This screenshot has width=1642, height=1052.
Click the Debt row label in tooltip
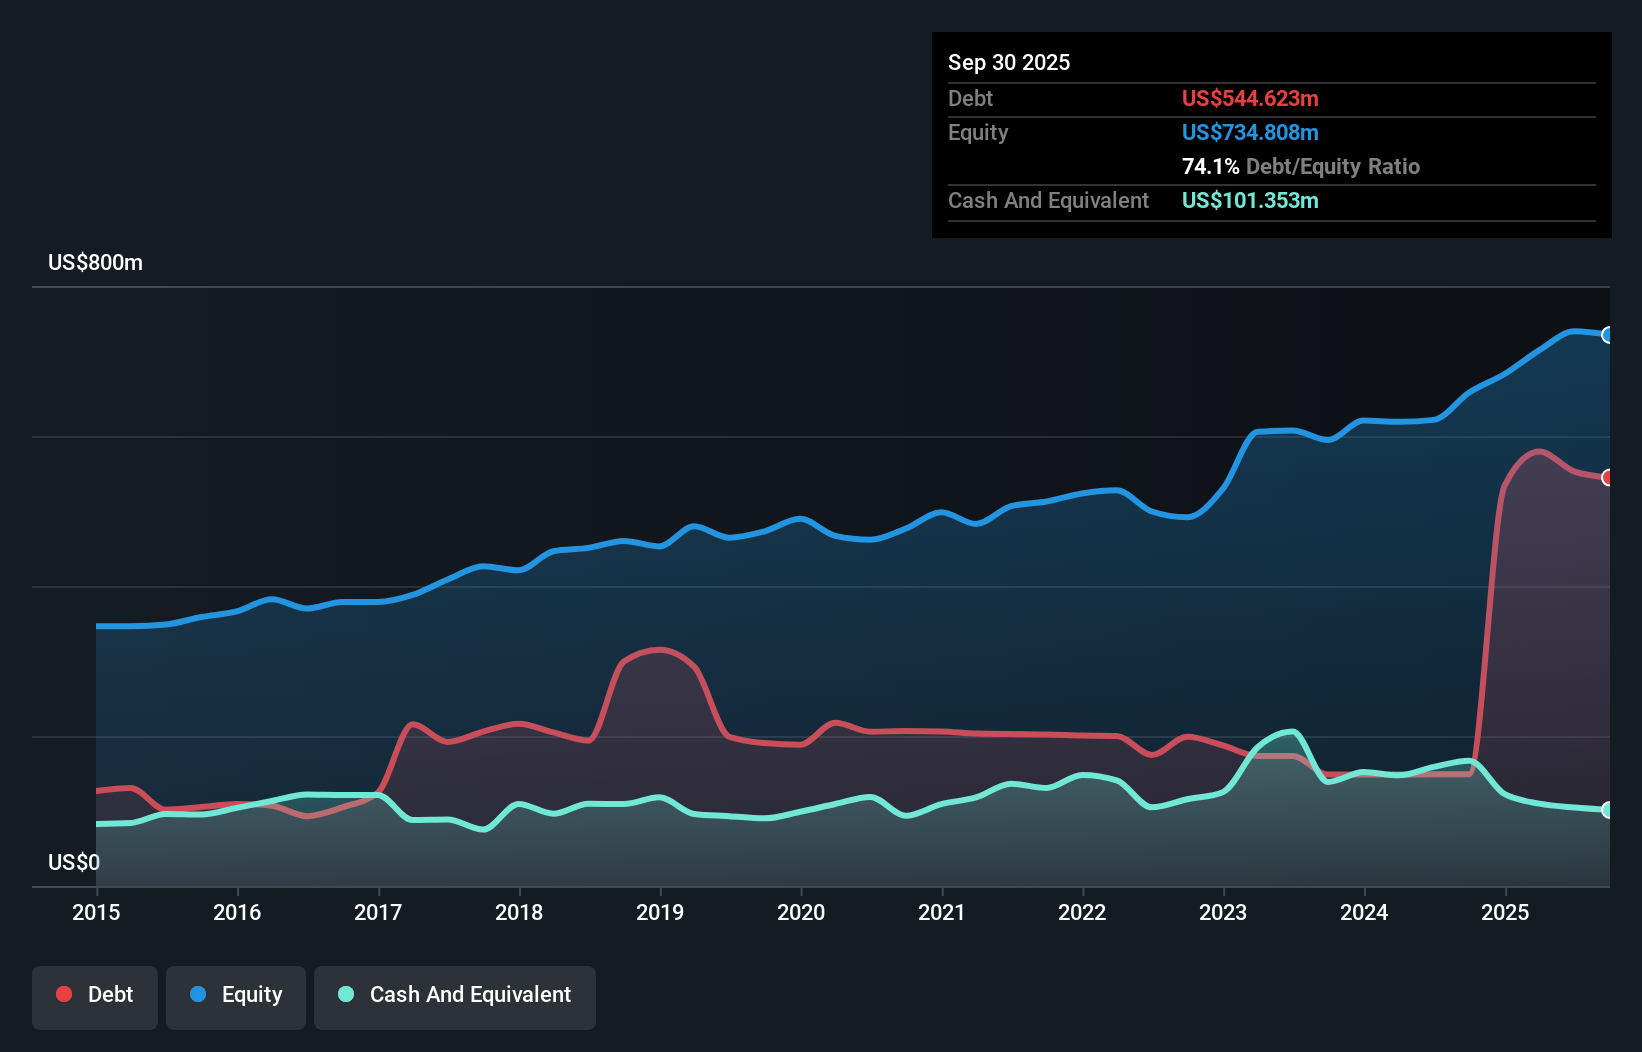point(970,98)
